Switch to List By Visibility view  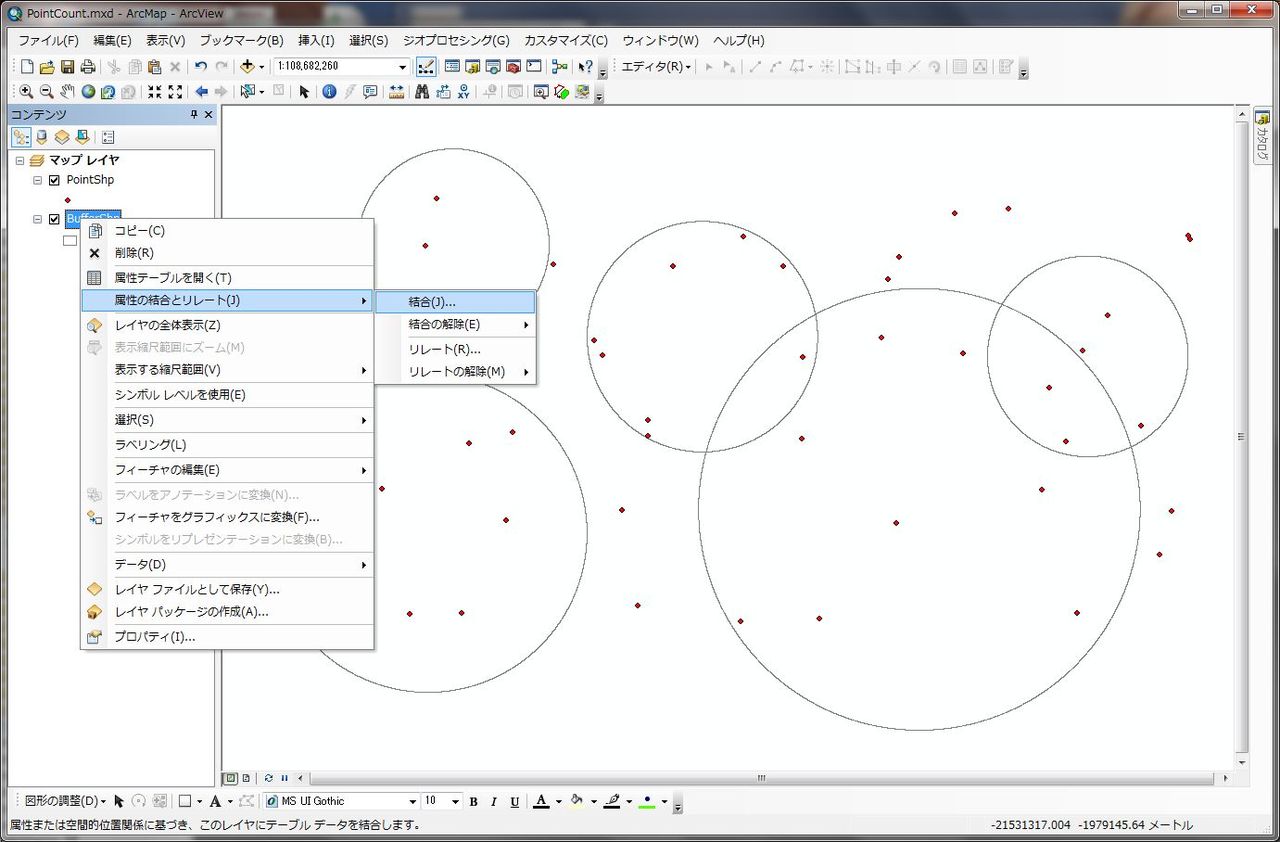click(x=62, y=137)
